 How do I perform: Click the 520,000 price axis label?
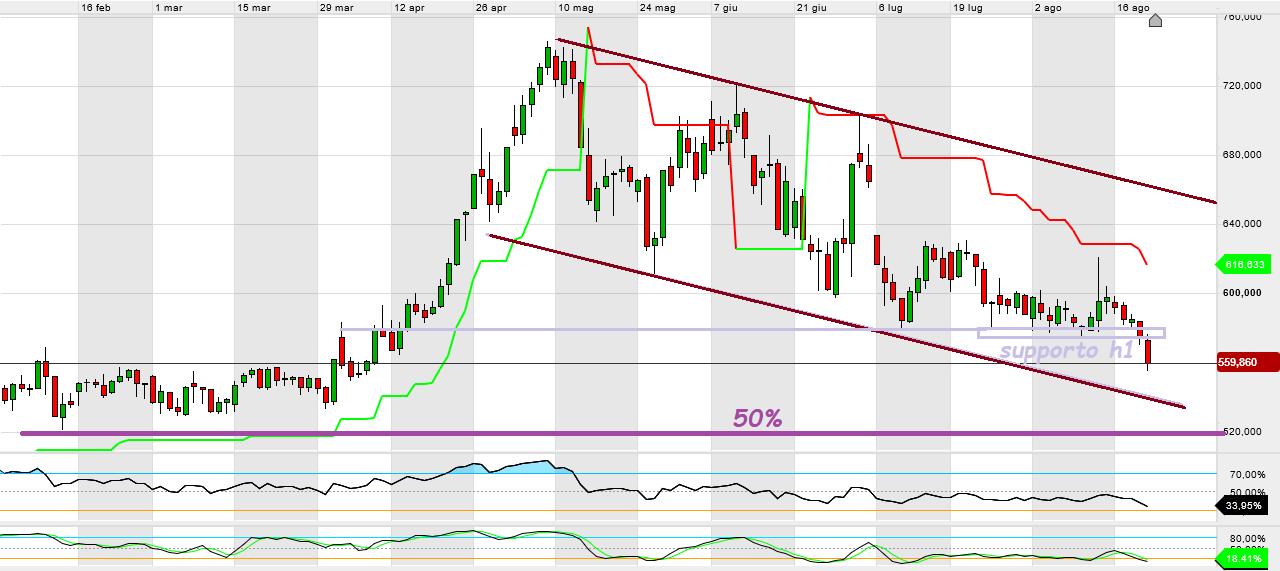click(1244, 432)
